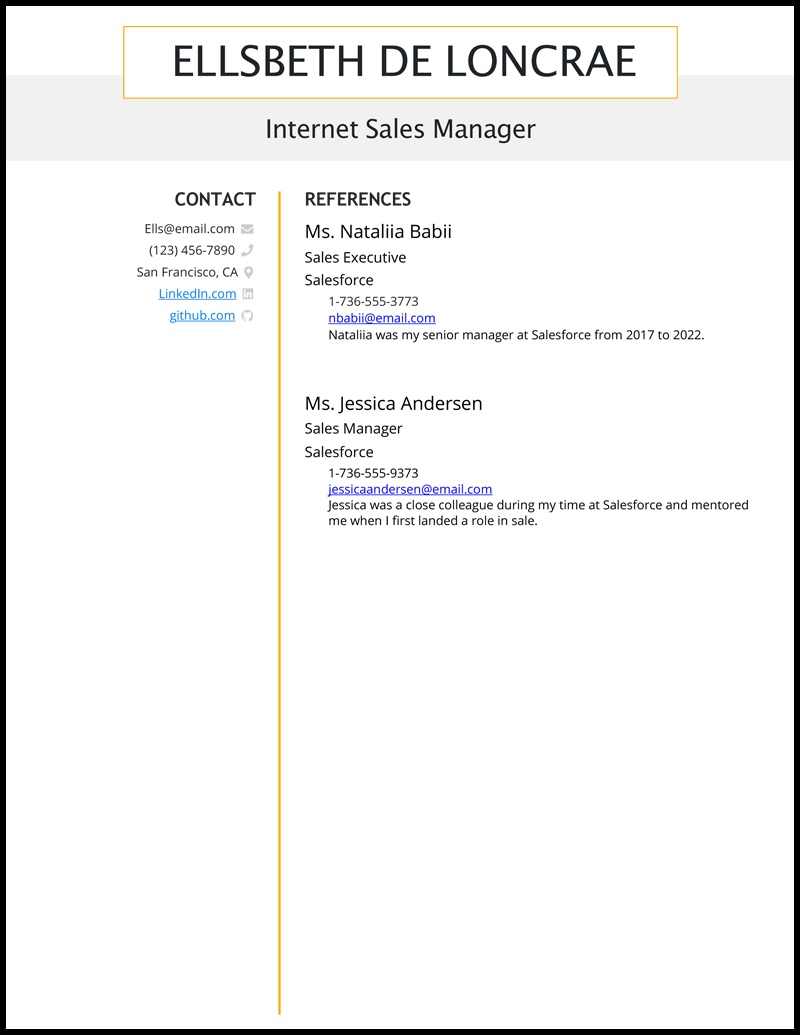
Task: Open the LinkedIn.com link
Action: click(x=197, y=294)
